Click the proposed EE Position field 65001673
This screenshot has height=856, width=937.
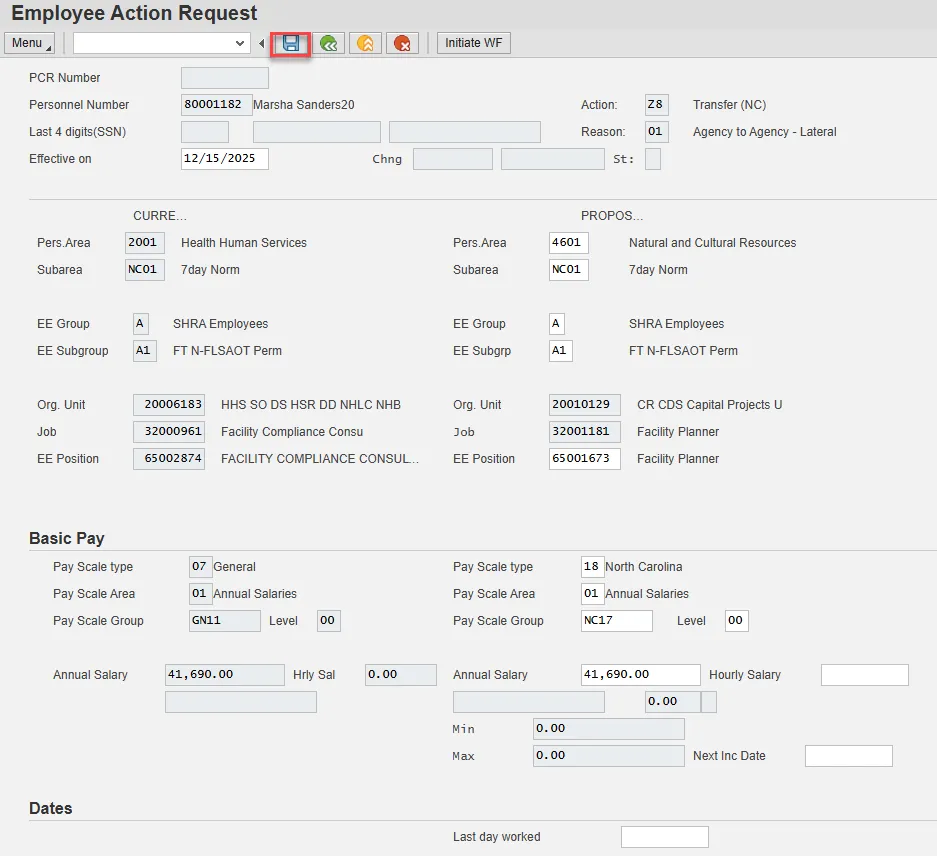coord(584,459)
